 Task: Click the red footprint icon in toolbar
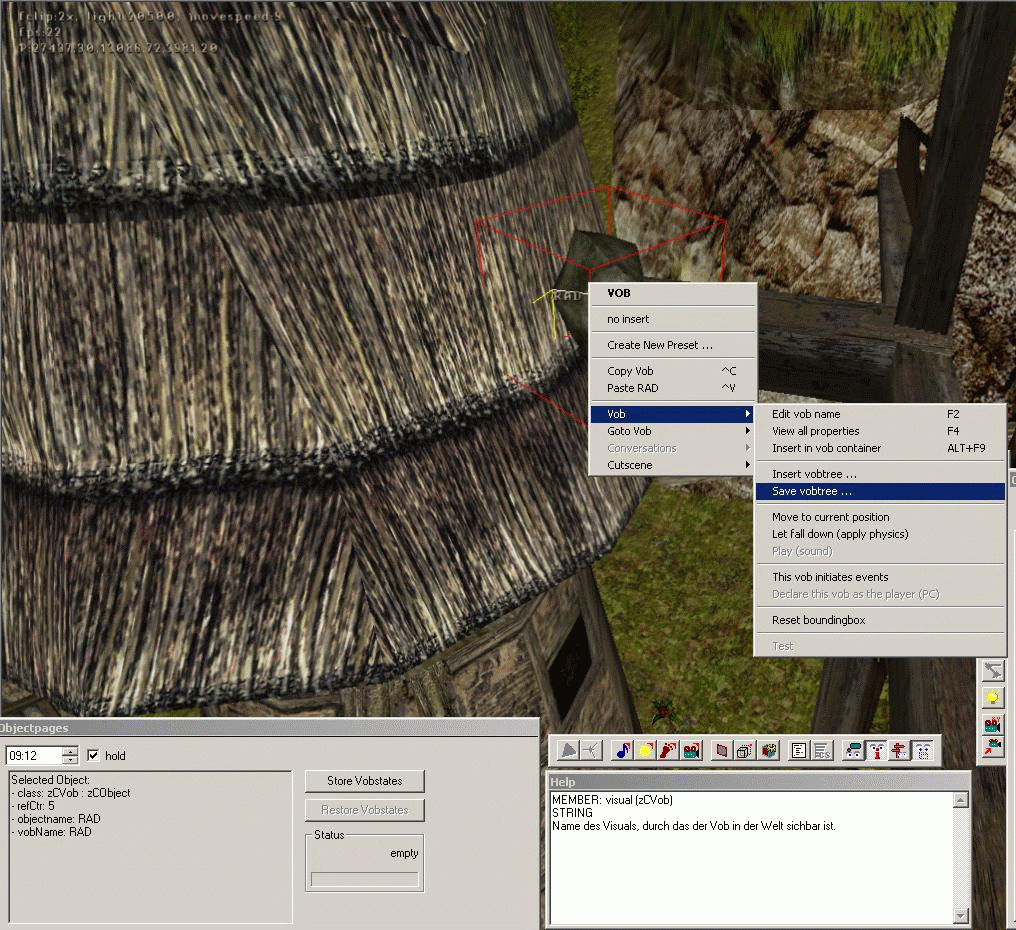click(668, 750)
